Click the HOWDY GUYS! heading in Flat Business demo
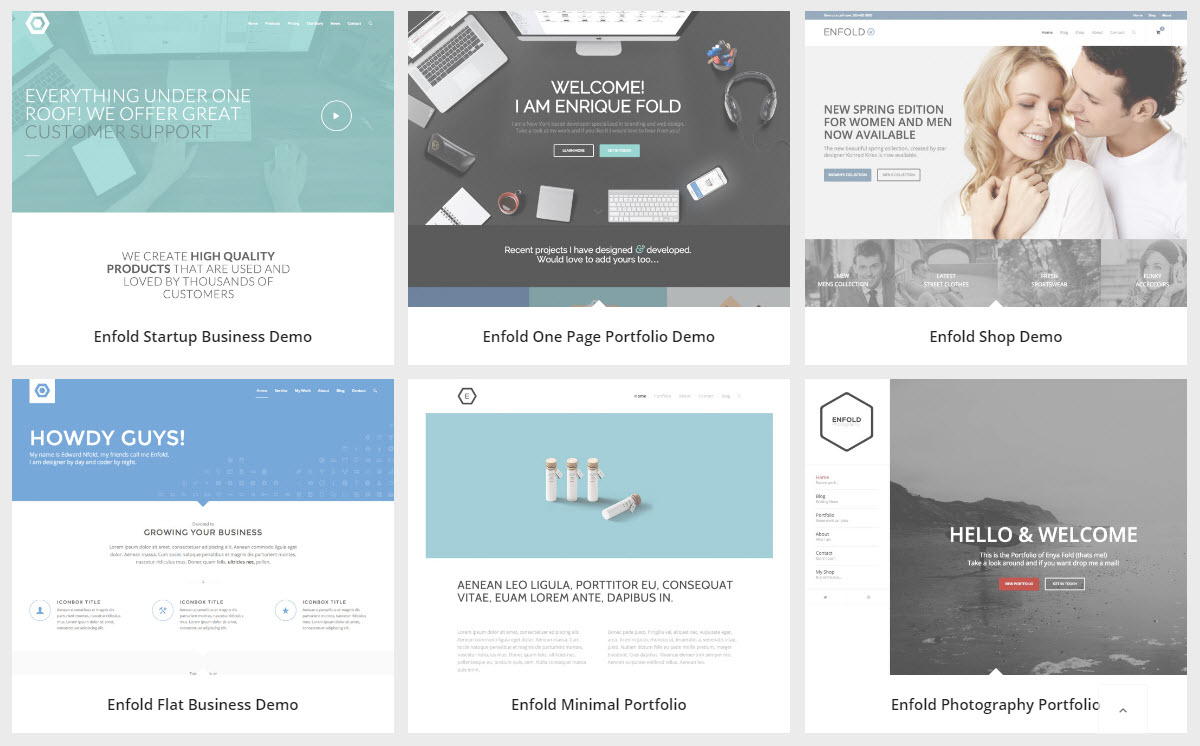Image resolution: width=1200 pixels, height=746 pixels. (x=107, y=438)
